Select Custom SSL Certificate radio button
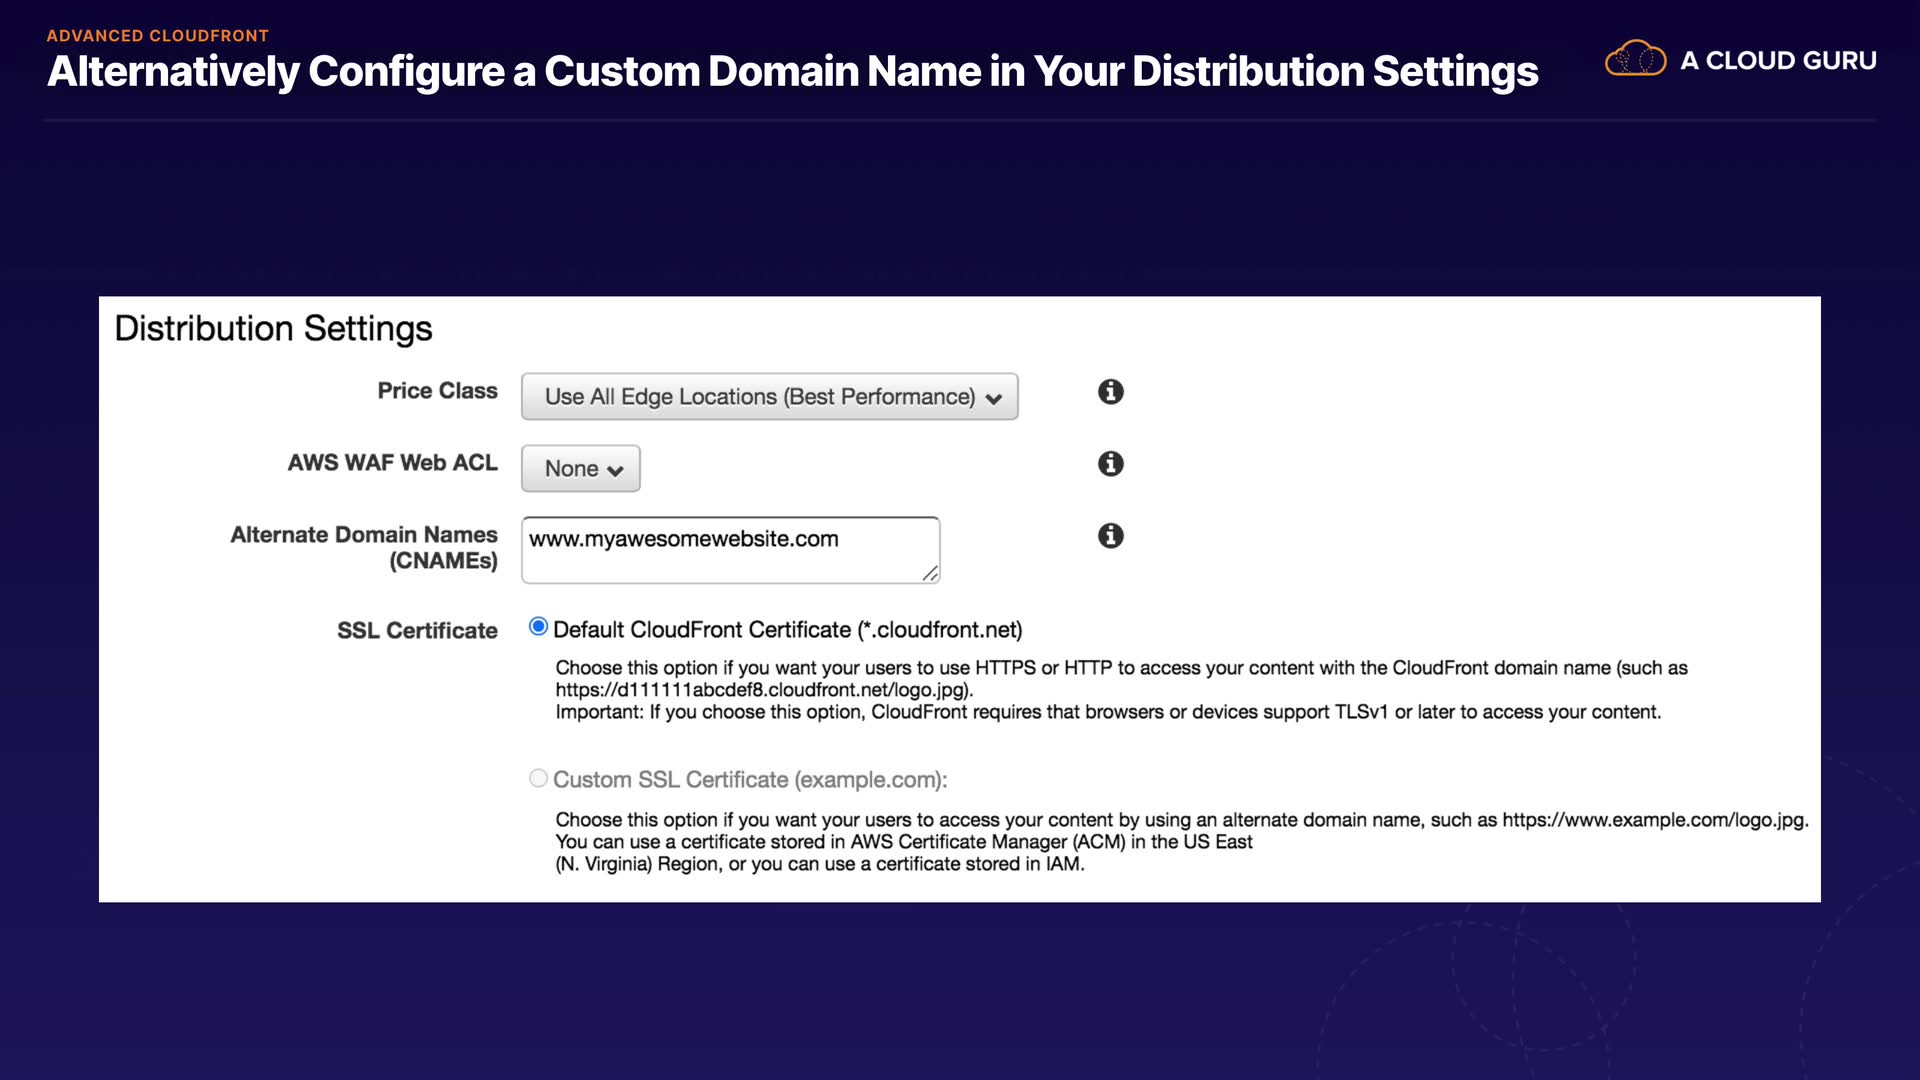Viewport: 1920px width, 1080px height. [x=538, y=778]
